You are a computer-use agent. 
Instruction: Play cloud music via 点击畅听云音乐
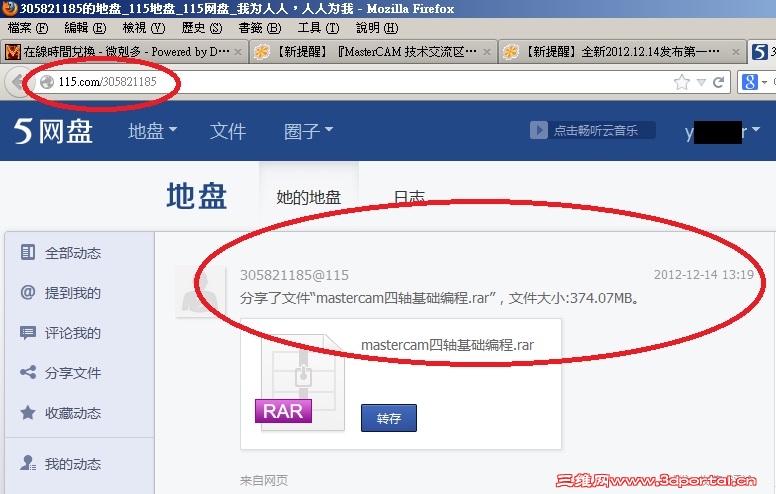tap(592, 131)
